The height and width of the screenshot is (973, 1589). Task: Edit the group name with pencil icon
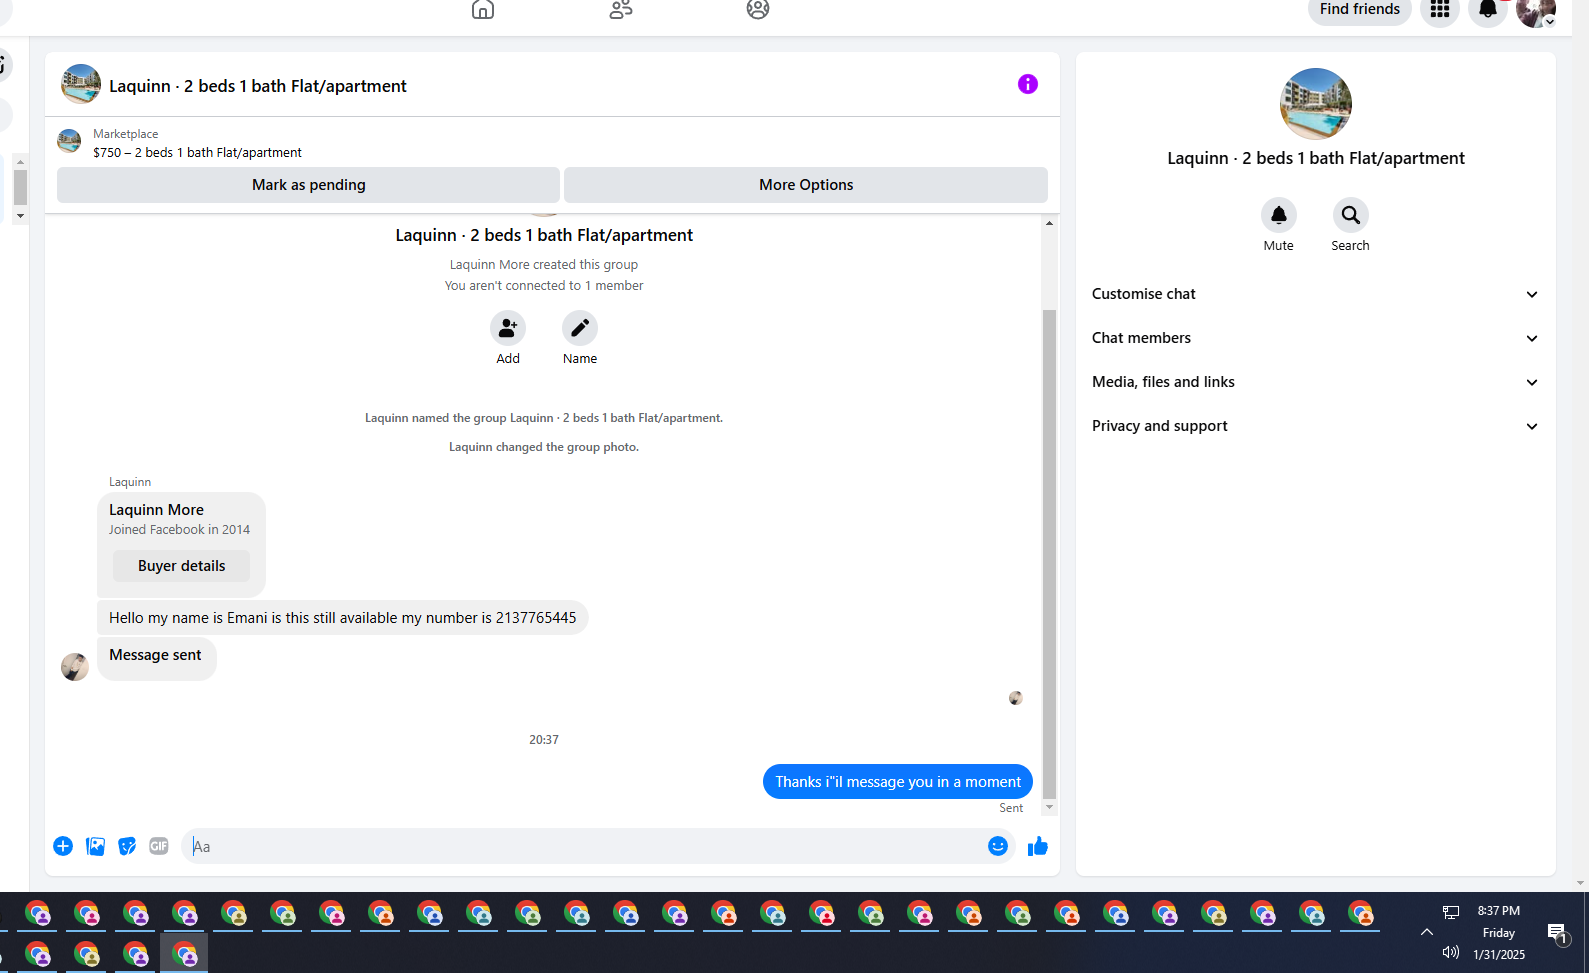click(580, 328)
